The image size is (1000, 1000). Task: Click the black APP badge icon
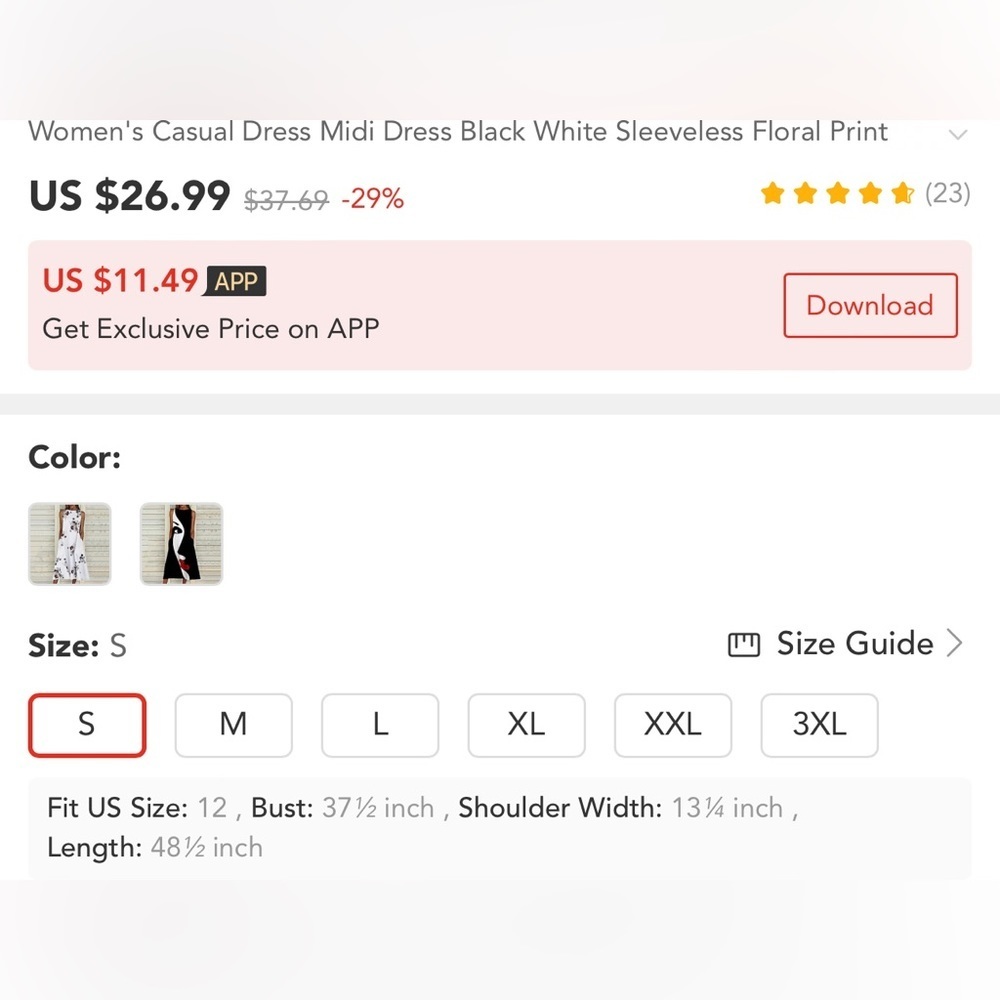pos(236,282)
